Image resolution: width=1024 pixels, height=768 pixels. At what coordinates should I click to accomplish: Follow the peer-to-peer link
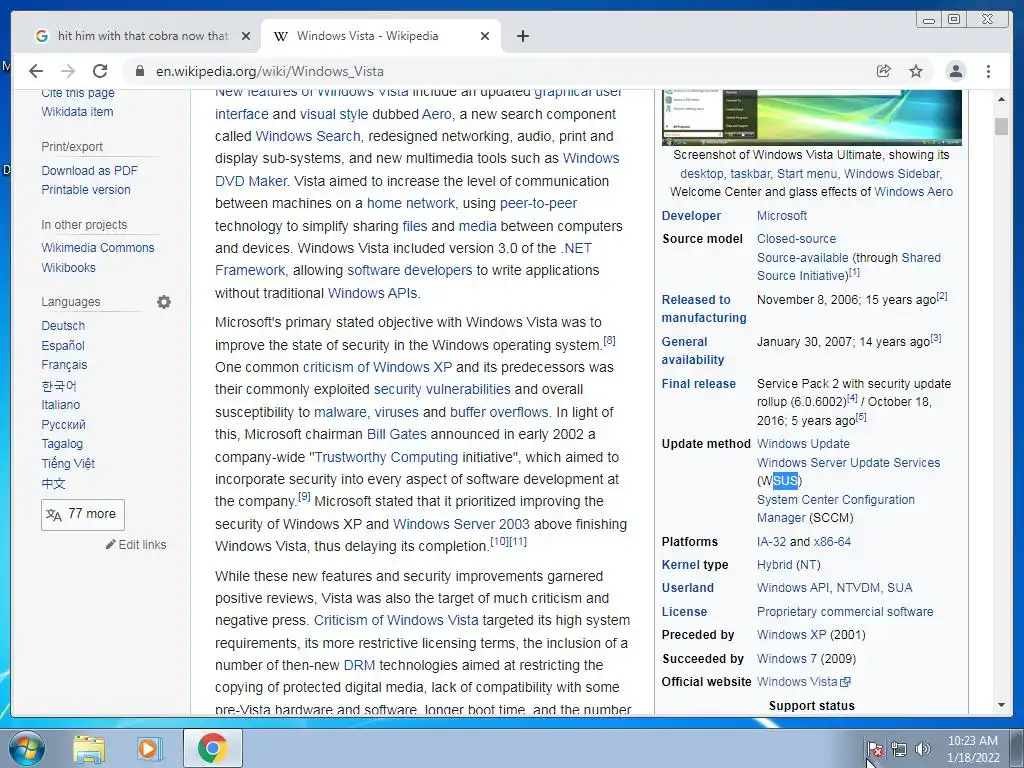pos(538,203)
